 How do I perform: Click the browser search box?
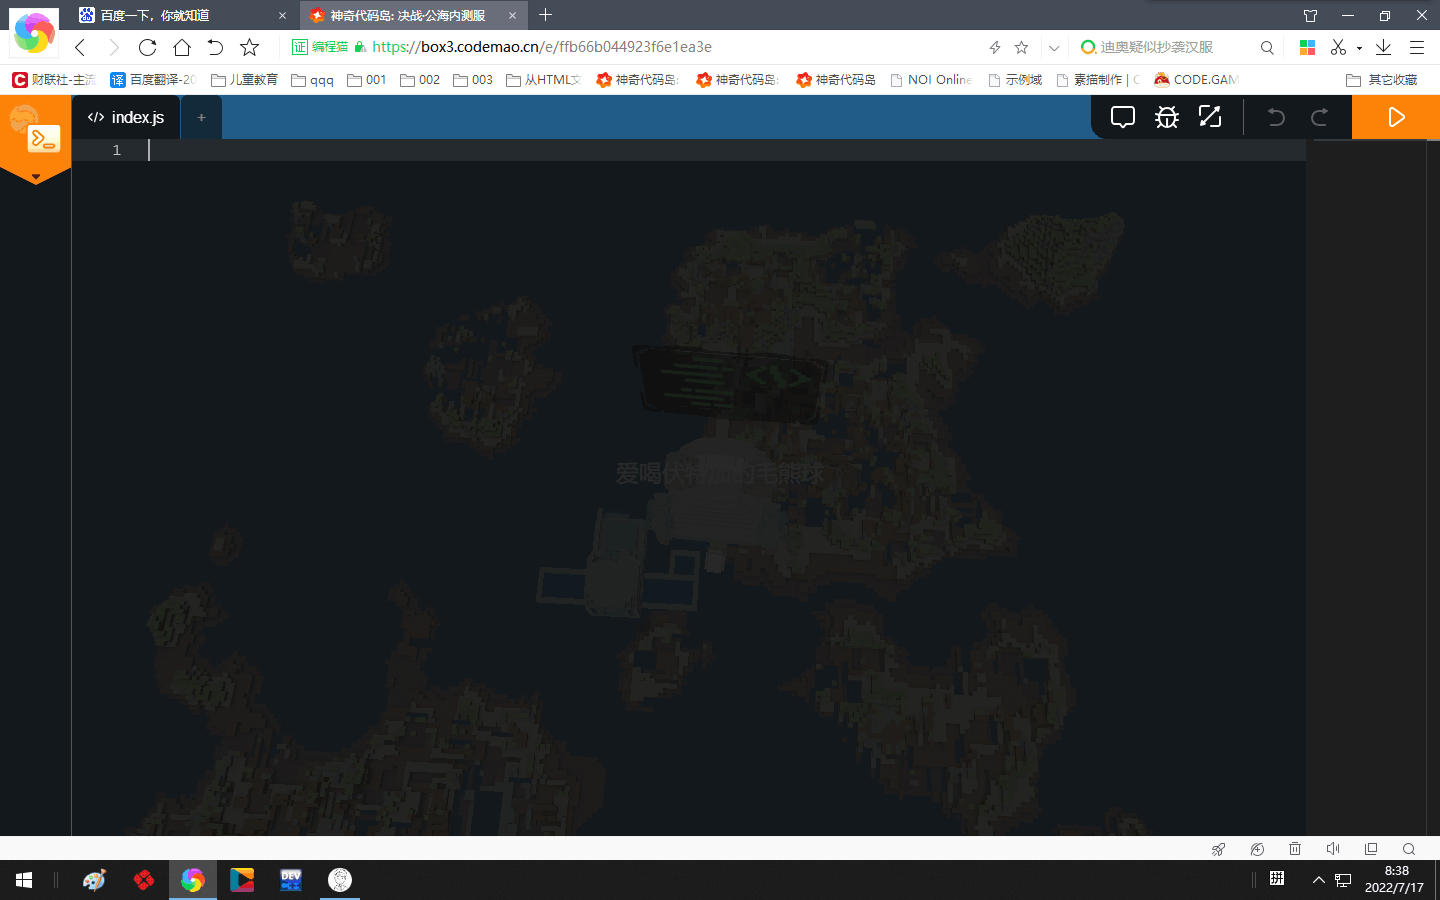tap(1167, 47)
